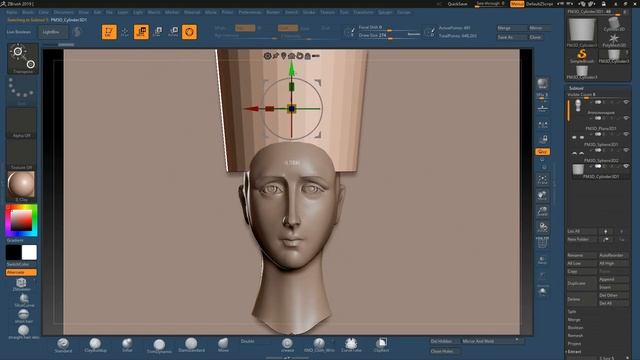Select the PolyMesh3D tool thumbnail

pyautogui.click(x=613, y=40)
